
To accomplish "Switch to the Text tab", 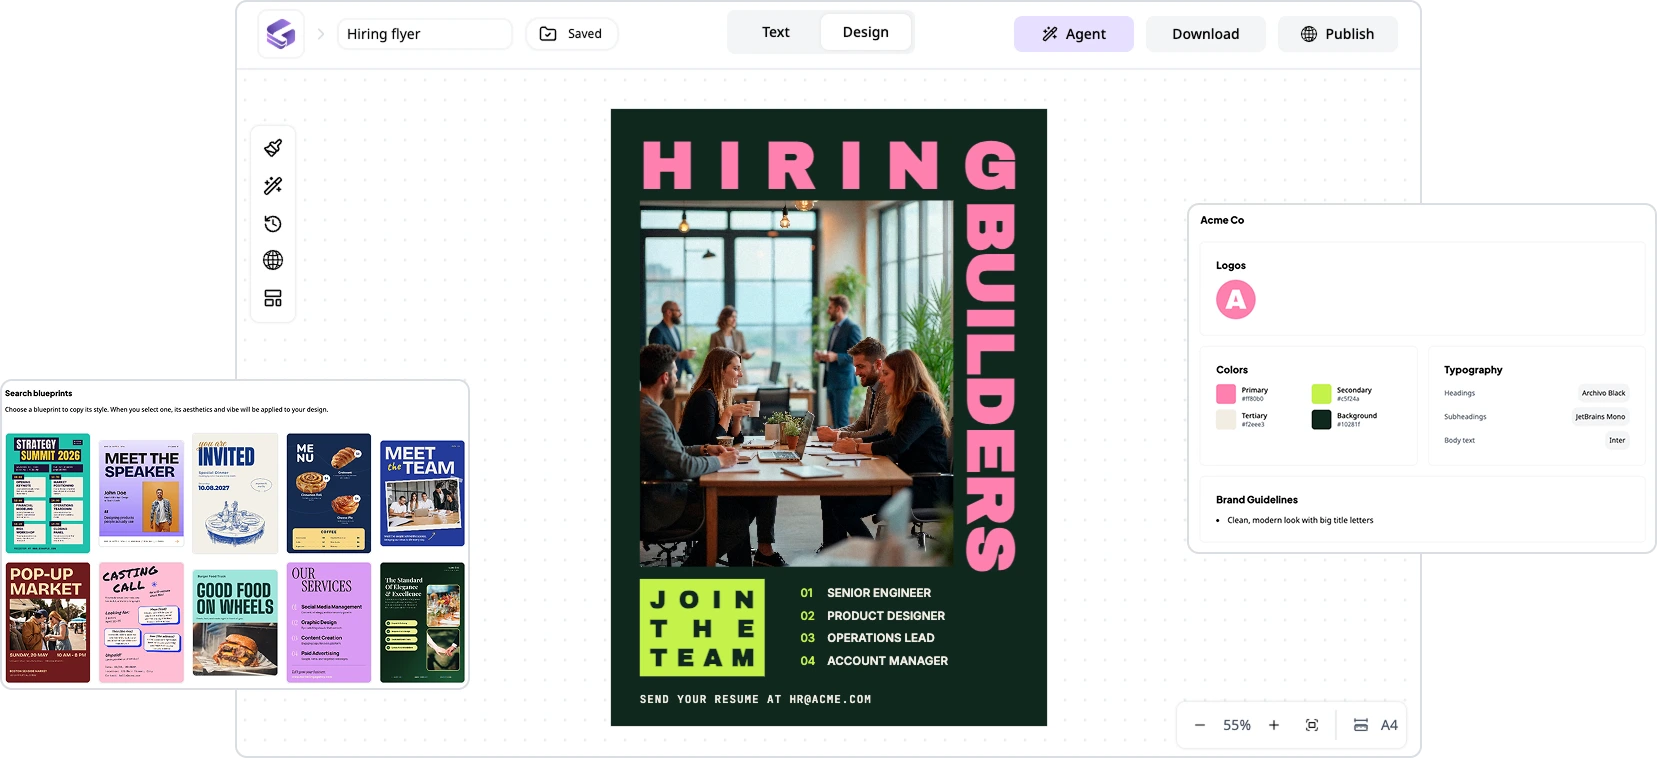I will click(x=776, y=32).
